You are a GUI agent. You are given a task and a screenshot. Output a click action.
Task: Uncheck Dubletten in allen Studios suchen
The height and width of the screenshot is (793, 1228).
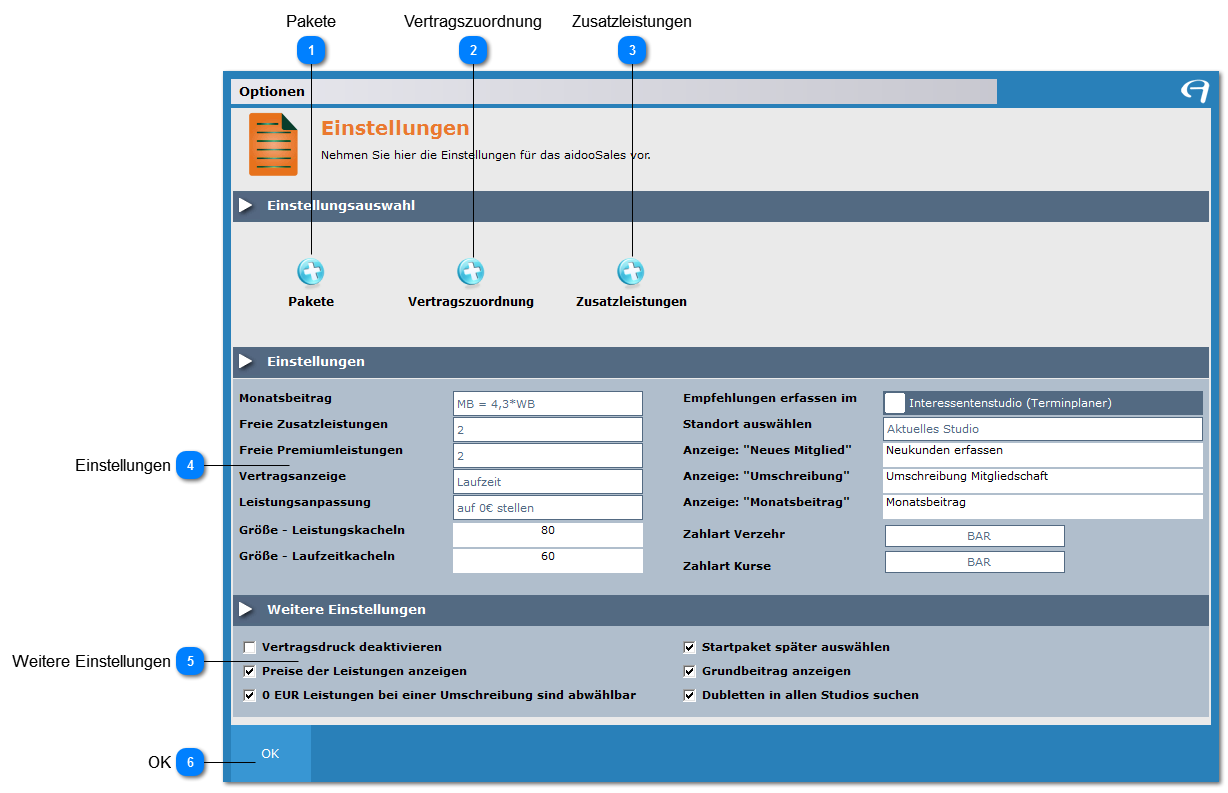[x=689, y=696]
